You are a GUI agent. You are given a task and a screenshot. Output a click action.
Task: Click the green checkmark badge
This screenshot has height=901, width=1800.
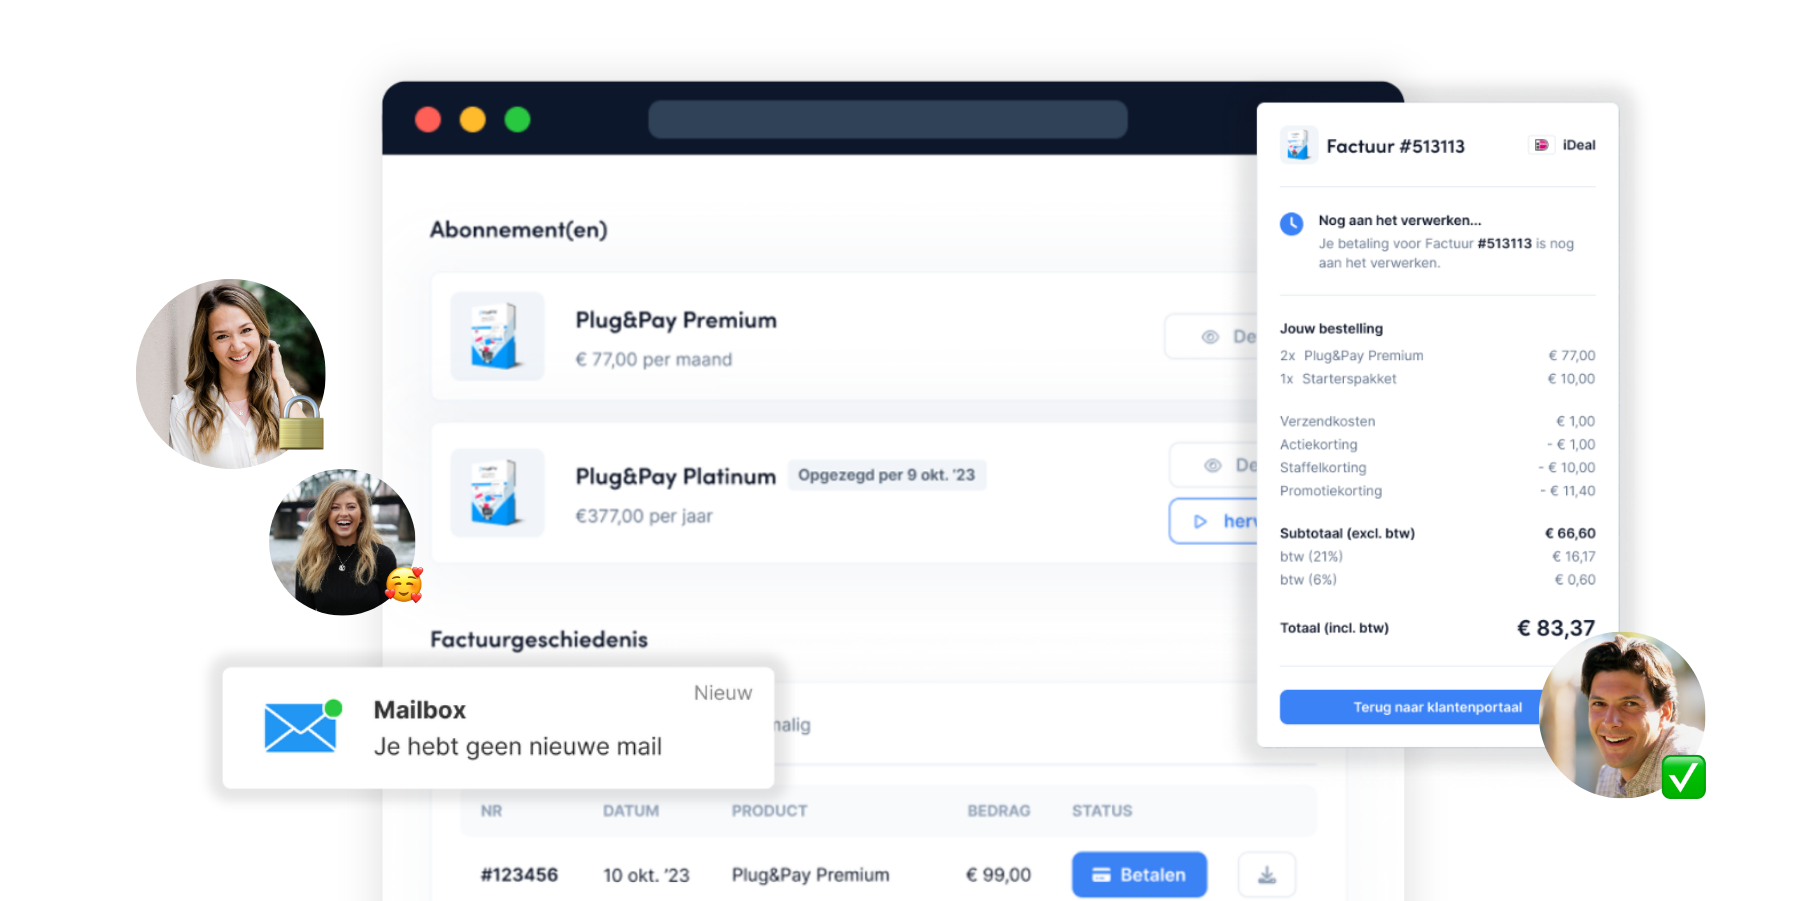1684,777
